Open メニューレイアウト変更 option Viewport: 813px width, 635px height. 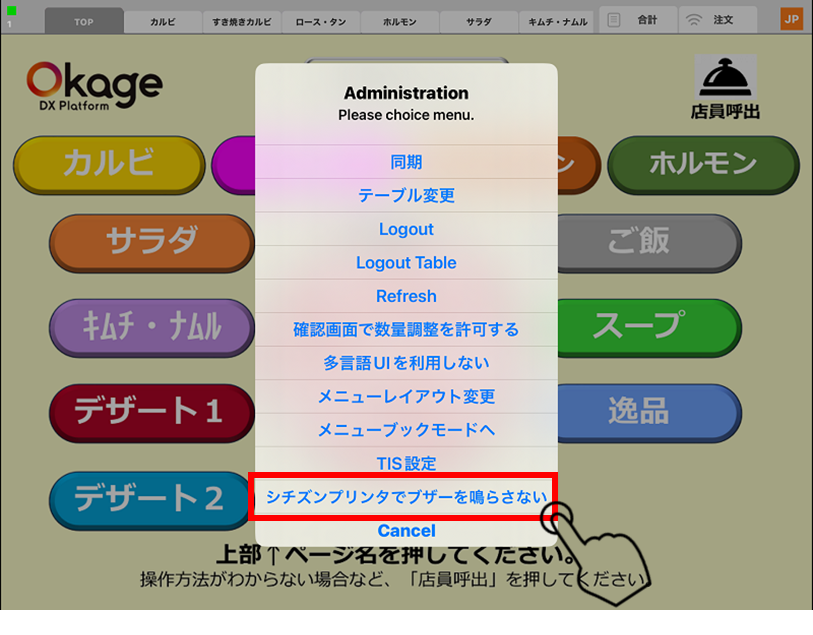click(x=406, y=396)
